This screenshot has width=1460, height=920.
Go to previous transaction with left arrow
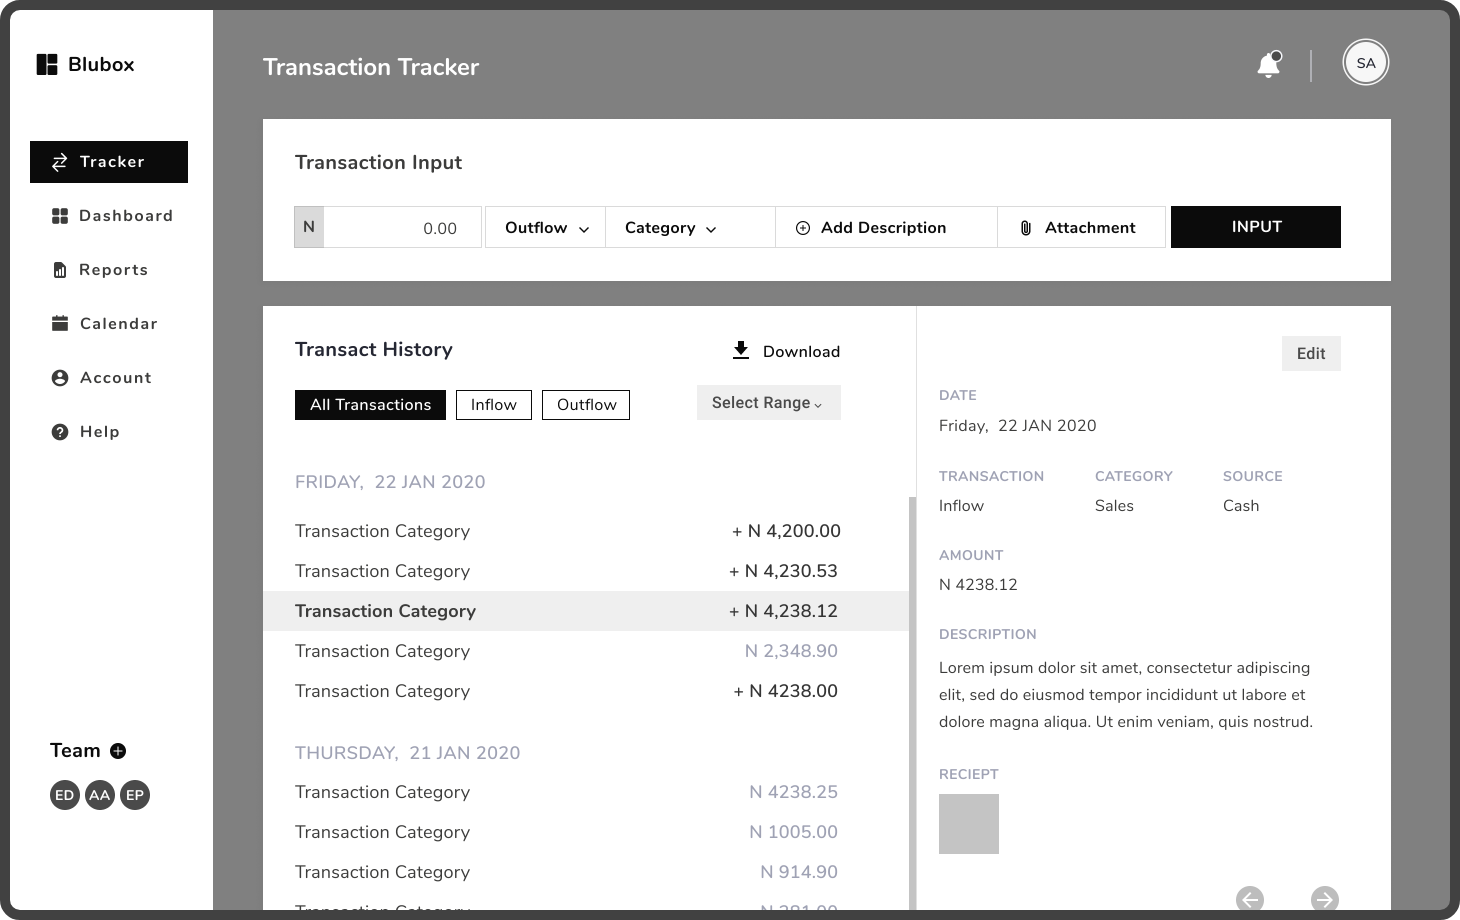tap(1250, 899)
